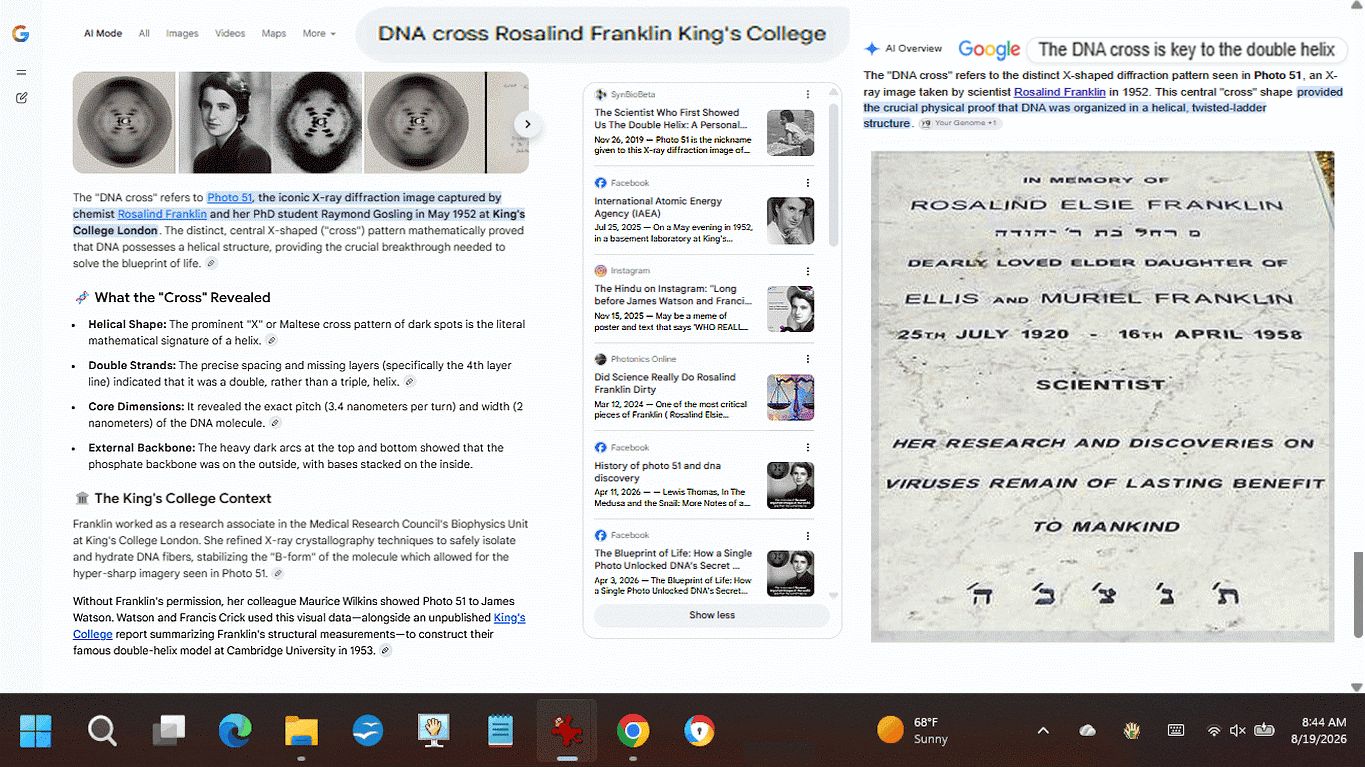Open Windows Search from the taskbar
The height and width of the screenshot is (767, 1365).
pyautogui.click(x=102, y=731)
